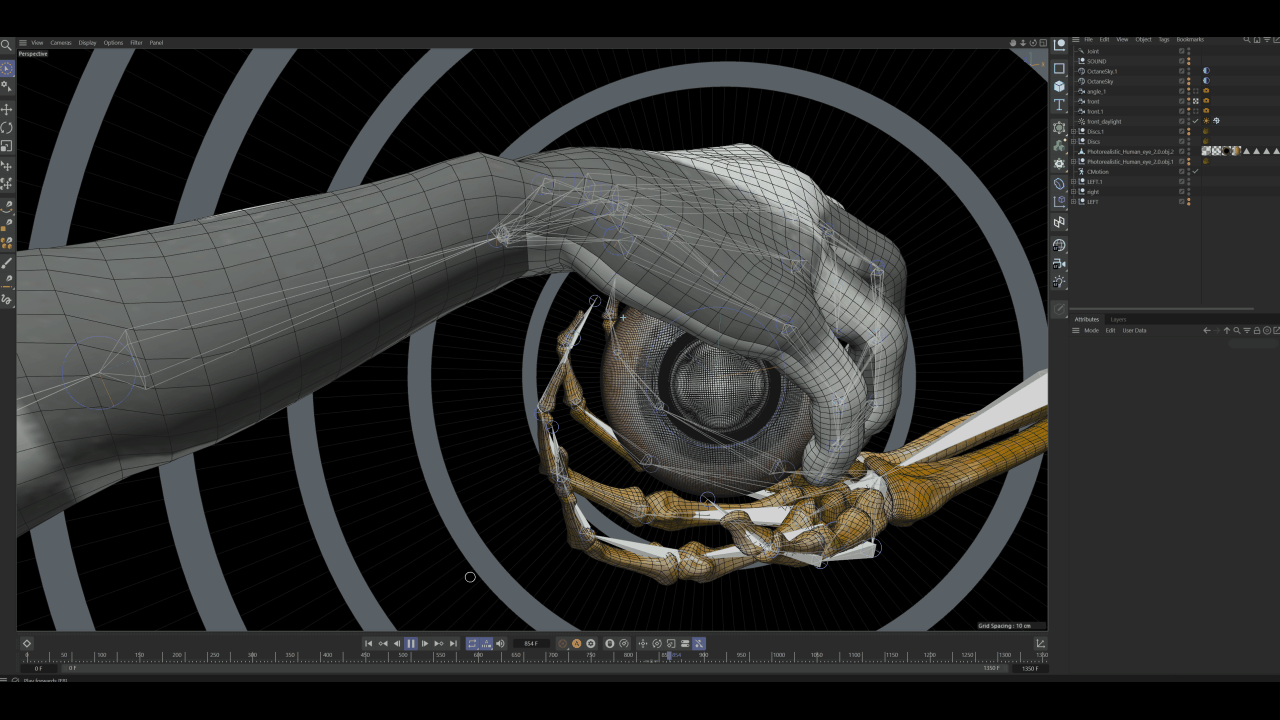The width and height of the screenshot is (1280, 720).
Task: Expand the LEFT.1 object
Action: [1073, 181]
